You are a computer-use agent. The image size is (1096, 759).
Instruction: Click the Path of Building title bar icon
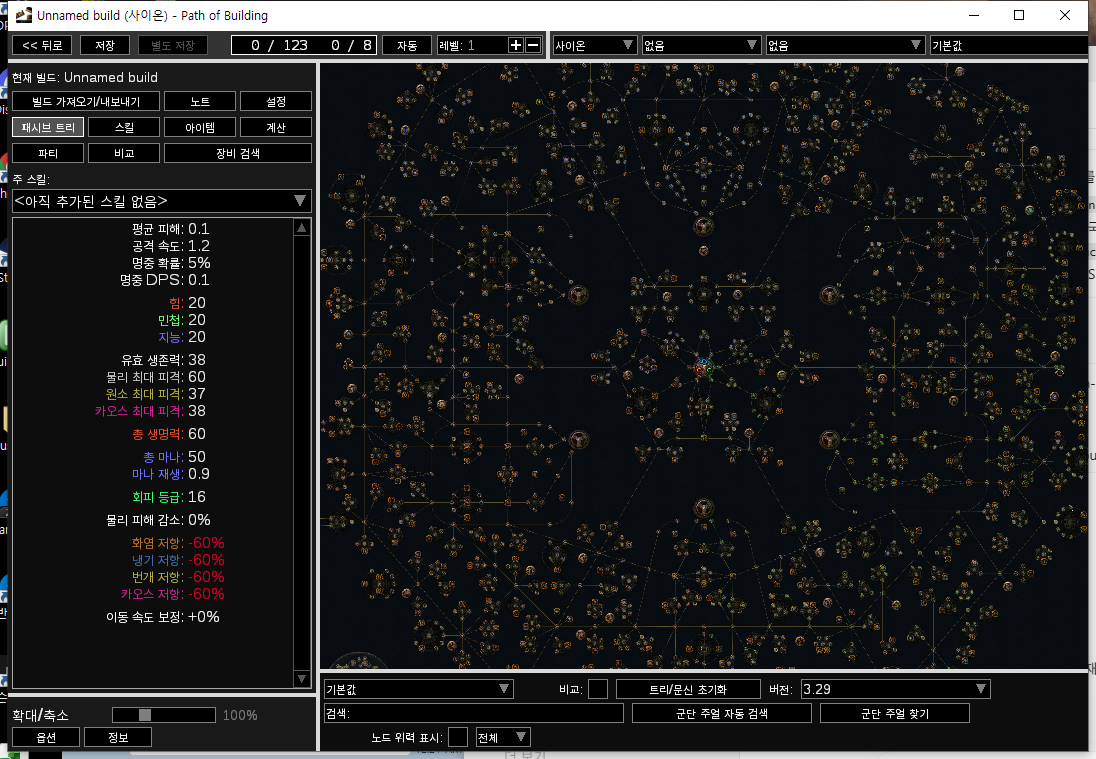[23, 15]
